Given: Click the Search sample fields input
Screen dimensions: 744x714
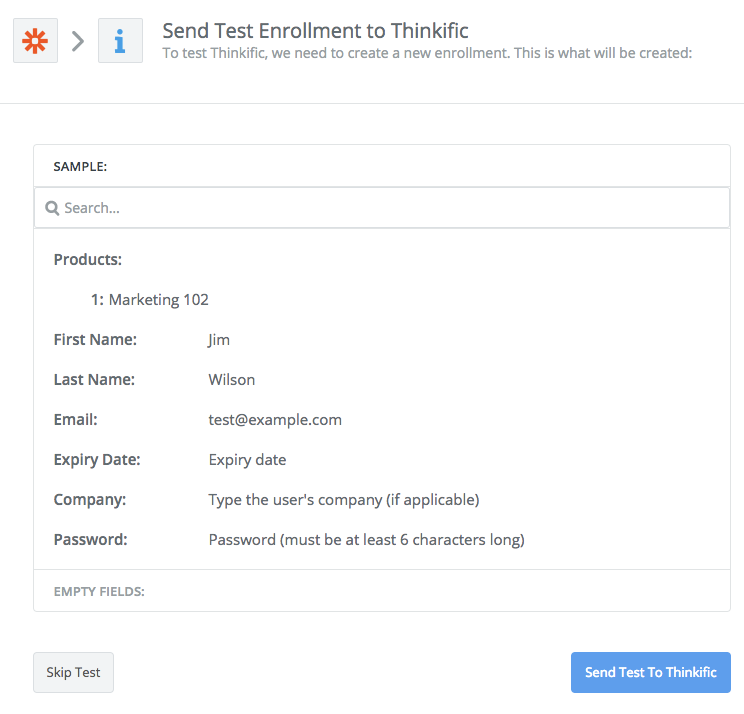Looking at the screenshot, I should (382, 208).
